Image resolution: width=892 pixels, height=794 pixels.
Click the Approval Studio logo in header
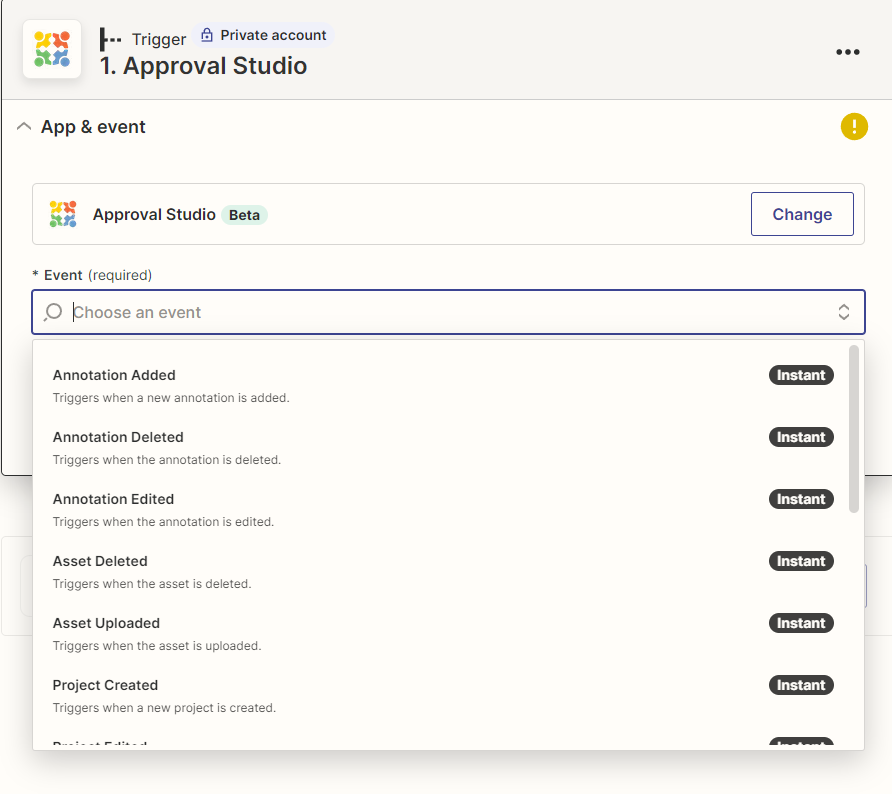[52, 50]
